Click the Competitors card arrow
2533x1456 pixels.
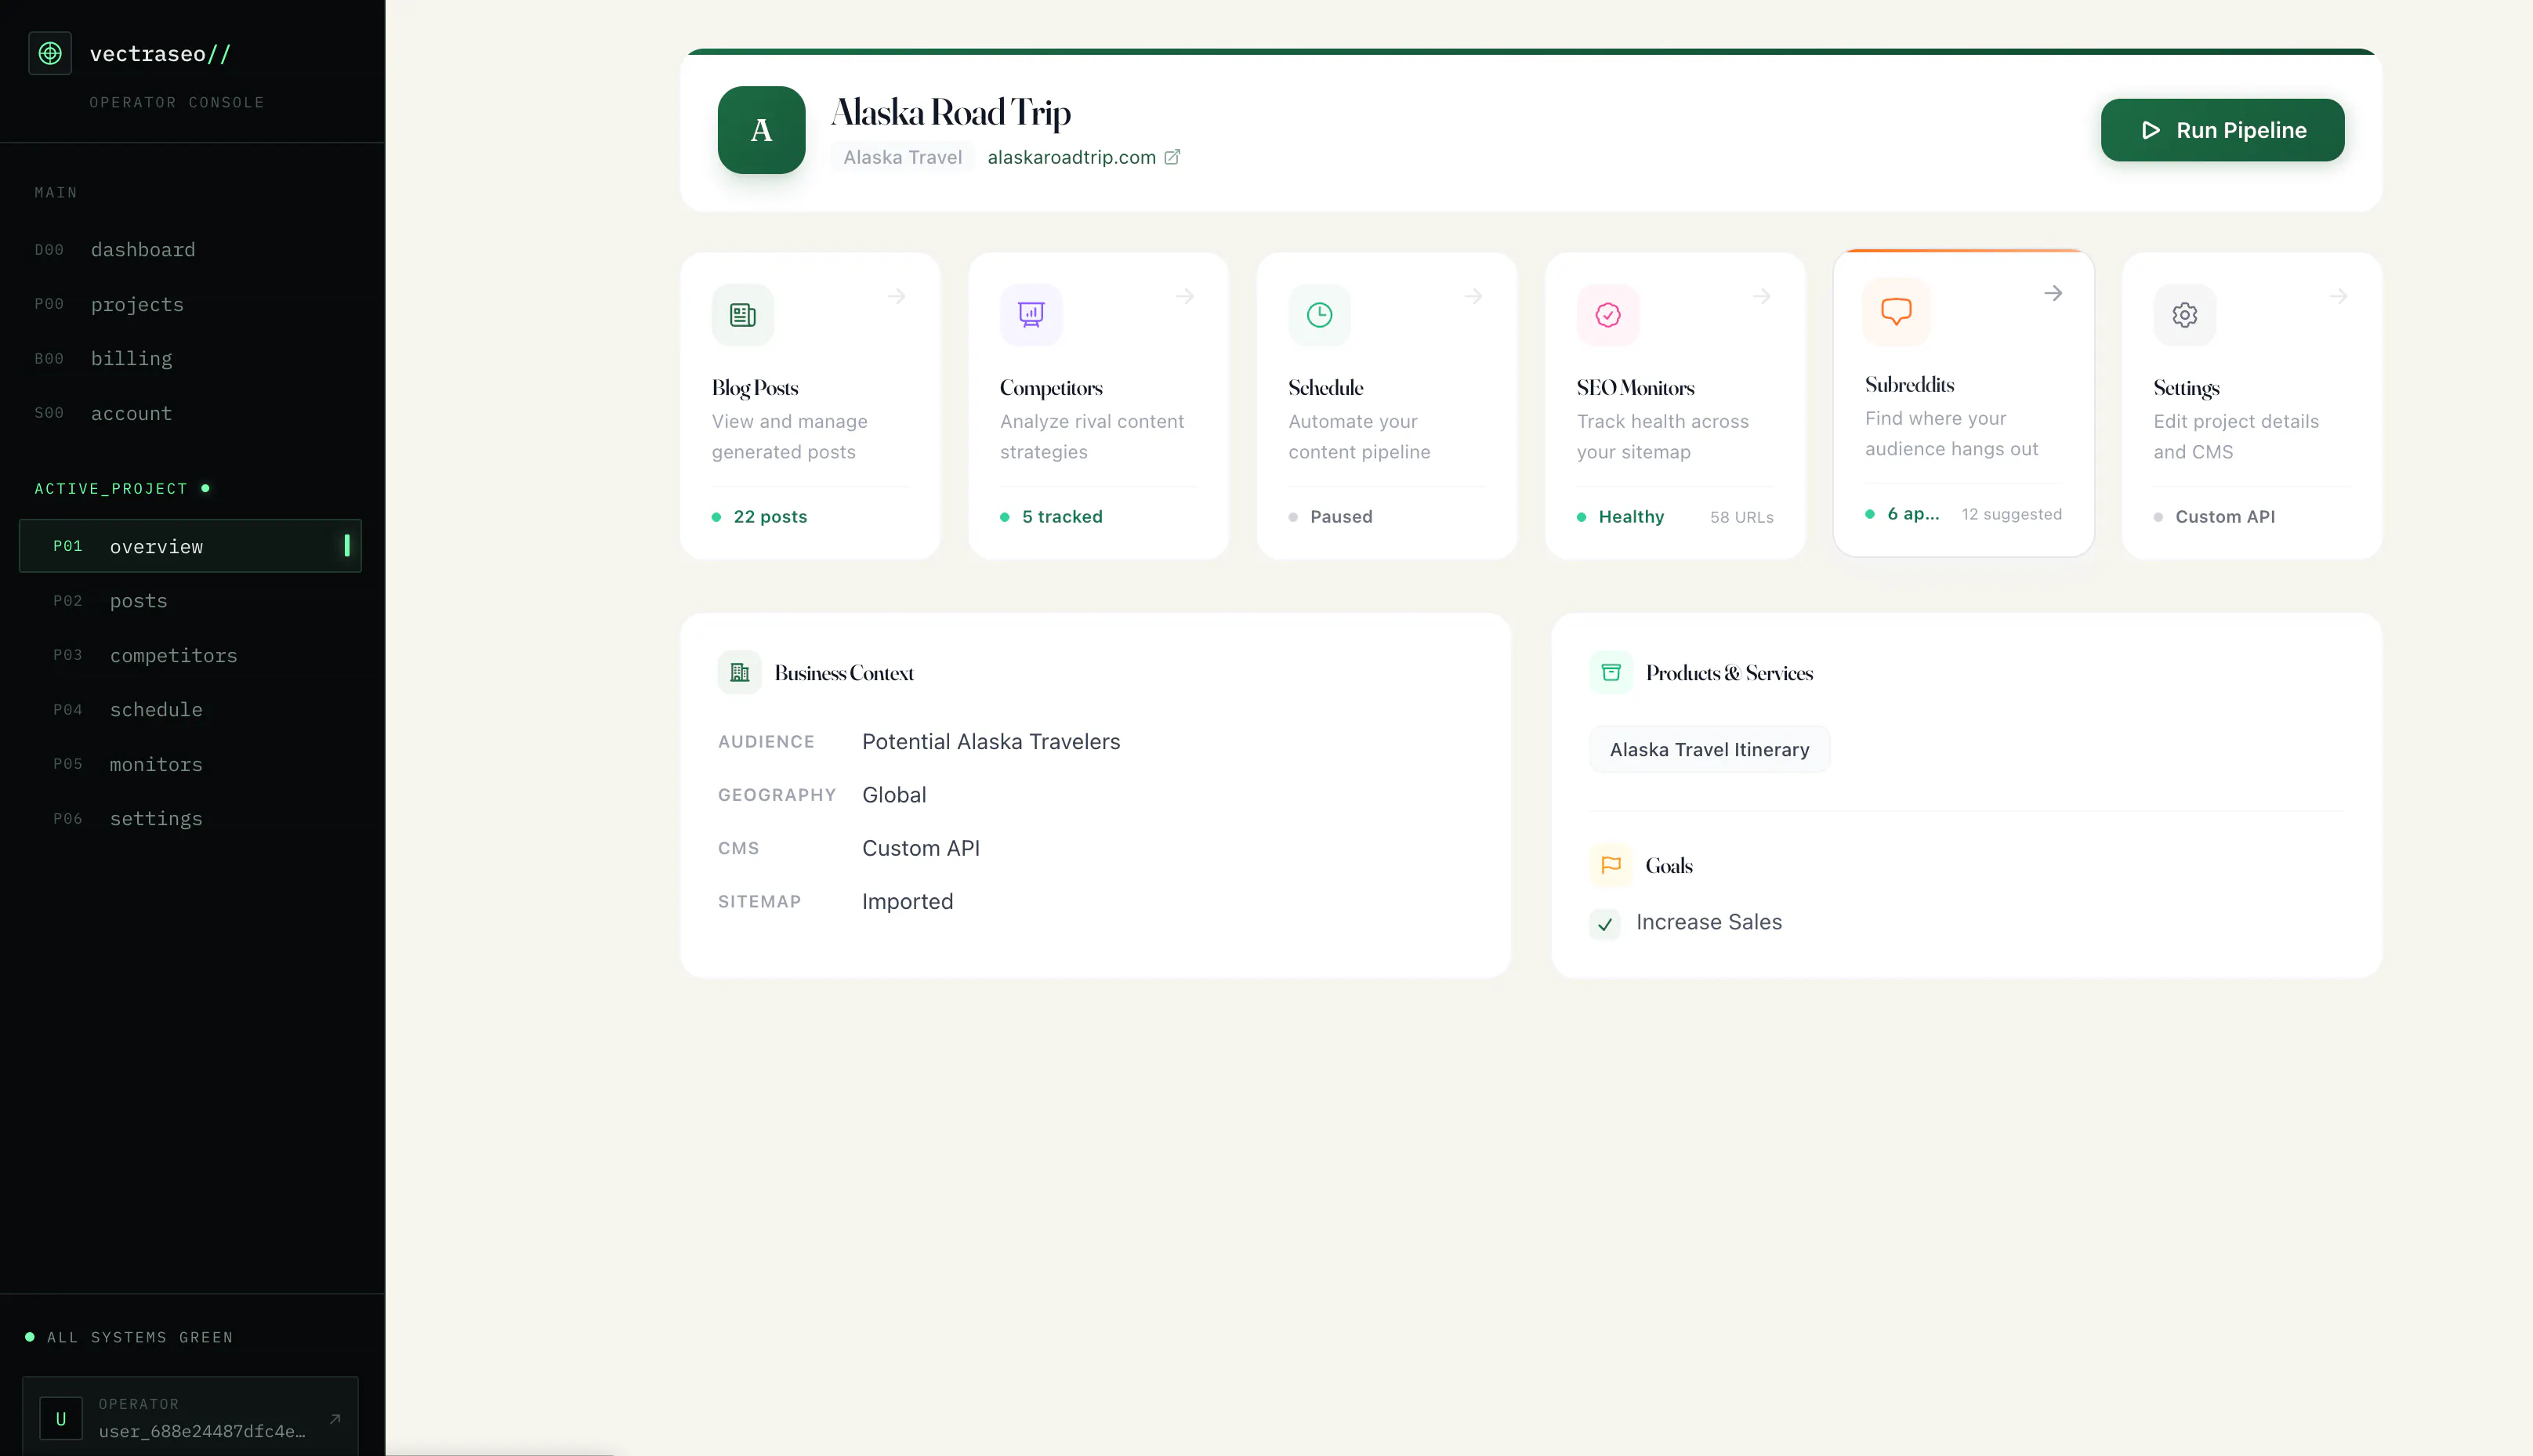(1185, 296)
